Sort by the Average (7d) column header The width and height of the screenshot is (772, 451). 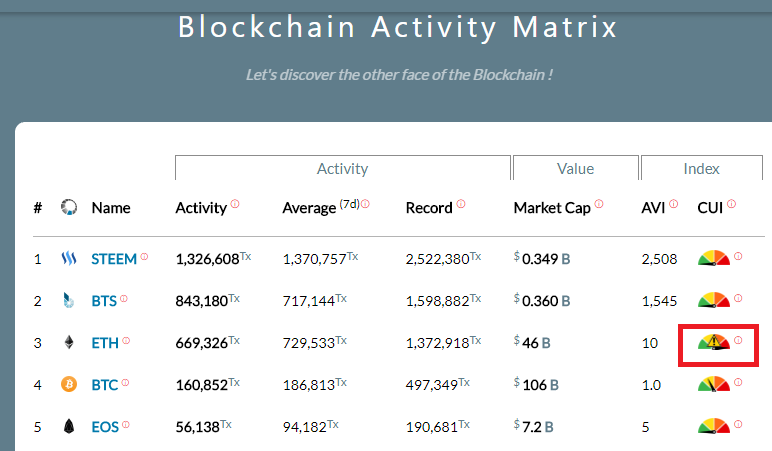tap(309, 208)
